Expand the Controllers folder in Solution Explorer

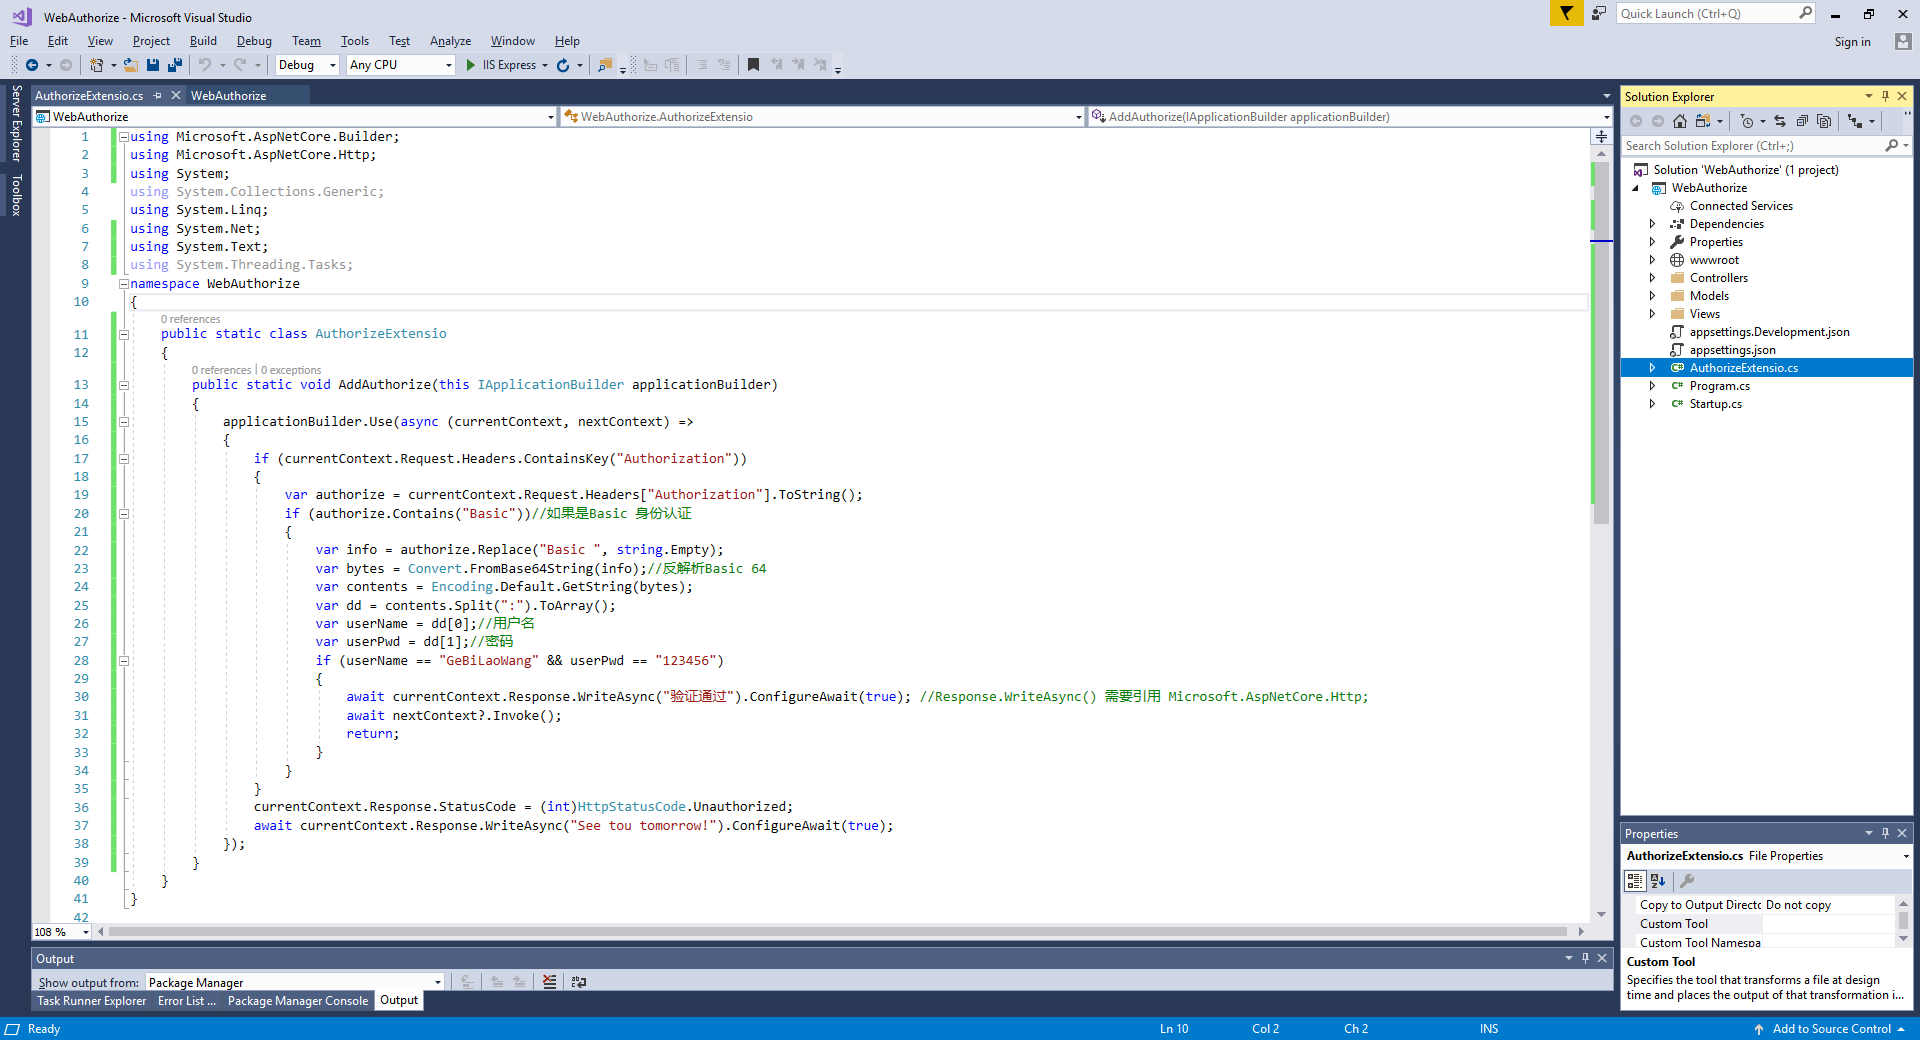pos(1653,278)
